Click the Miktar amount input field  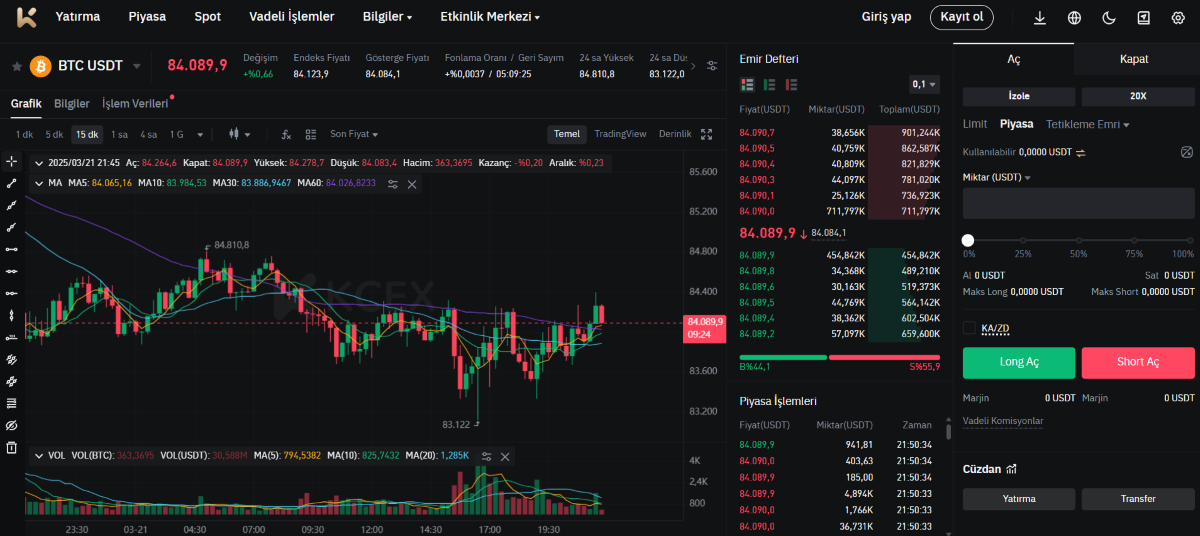(1079, 203)
